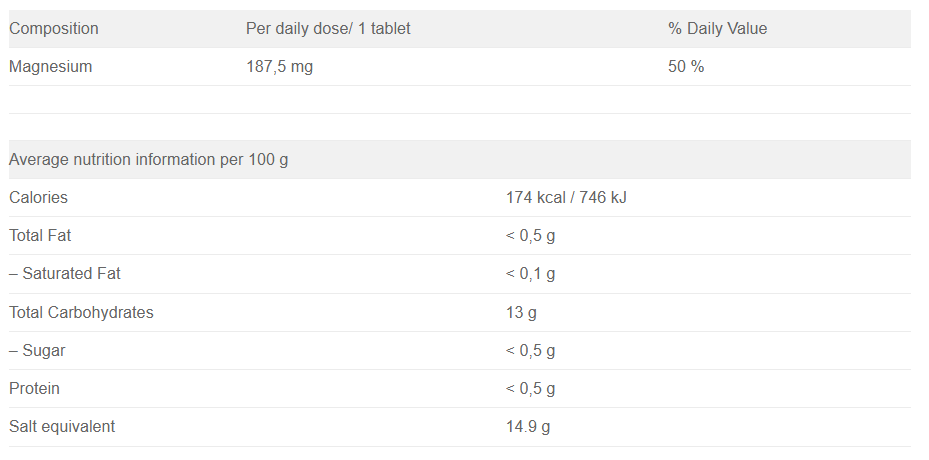Screen dimensions: 929x460
Task: Click the Total Fat value '< 0,5 g'
Action: coord(530,236)
